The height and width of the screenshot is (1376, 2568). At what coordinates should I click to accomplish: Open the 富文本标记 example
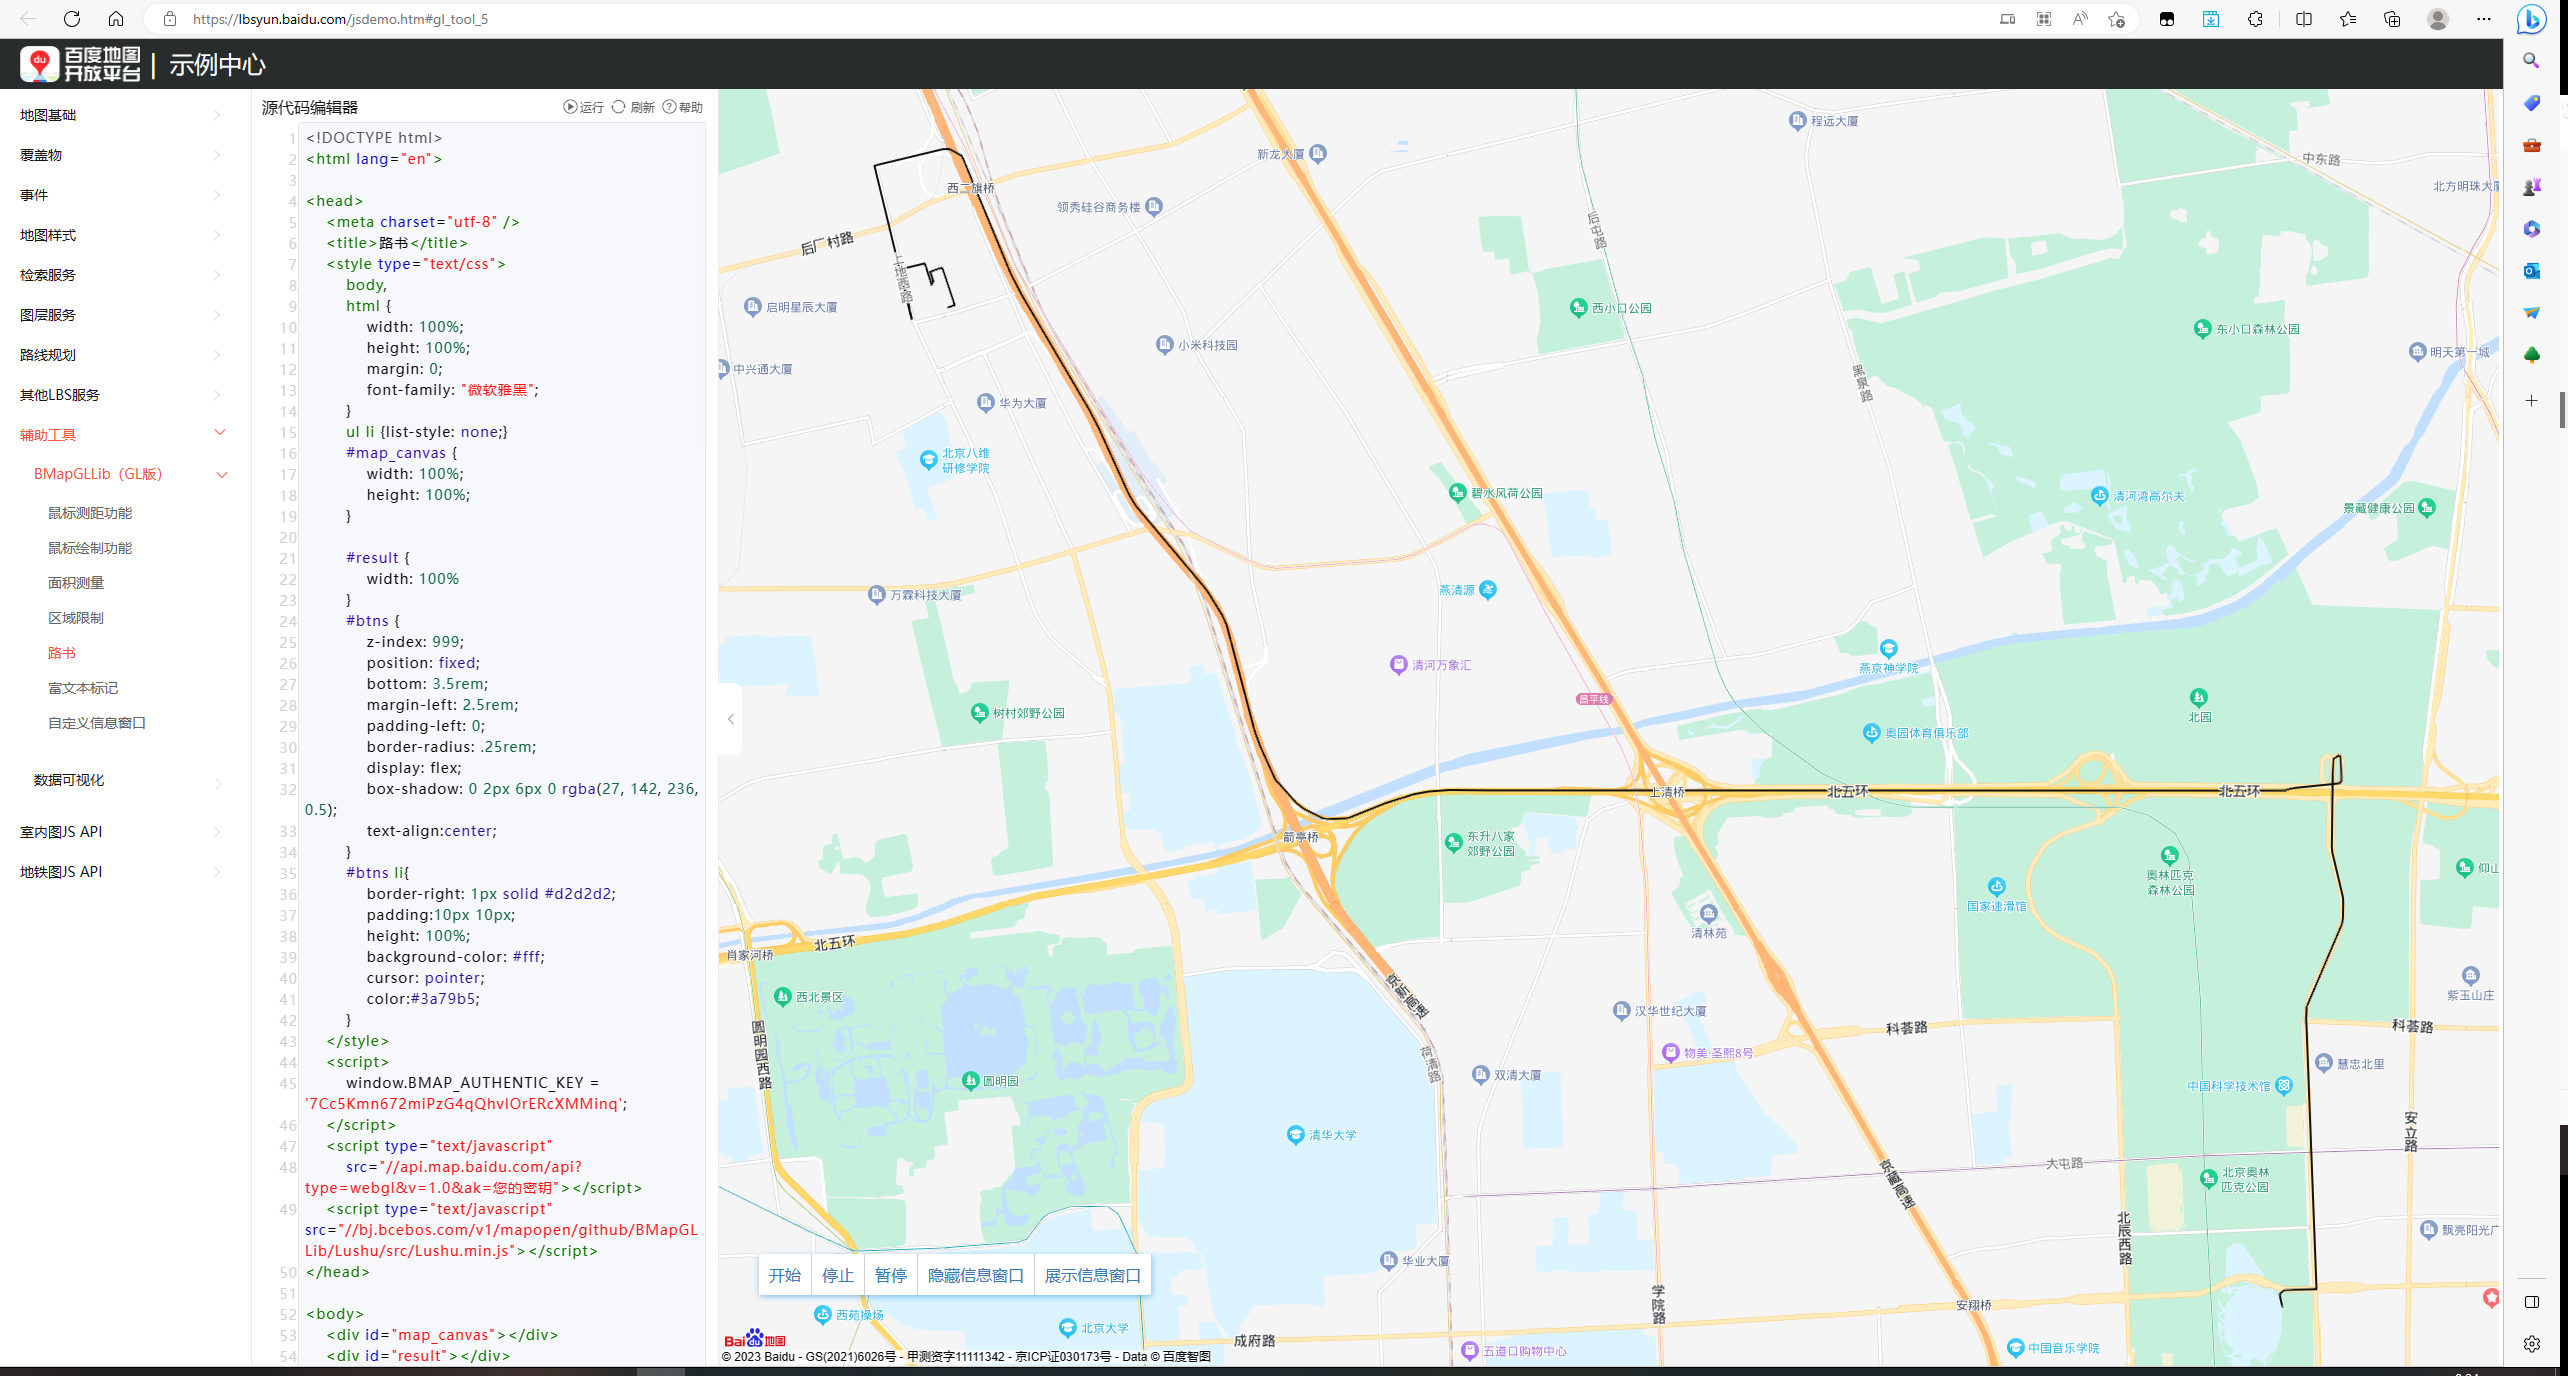coord(83,688)
